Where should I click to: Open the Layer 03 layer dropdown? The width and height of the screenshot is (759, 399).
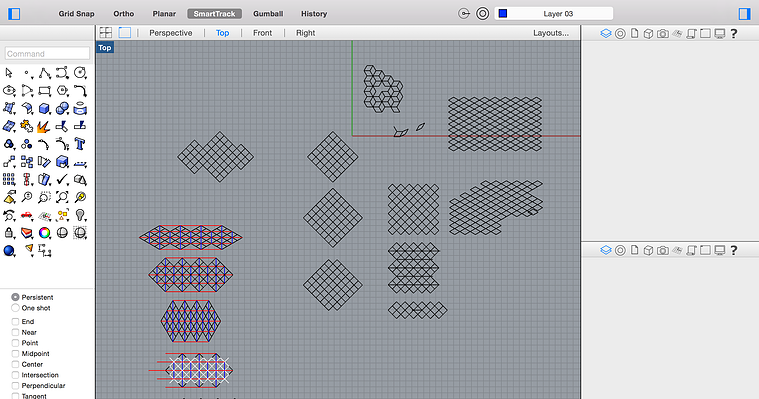(554, 14)
